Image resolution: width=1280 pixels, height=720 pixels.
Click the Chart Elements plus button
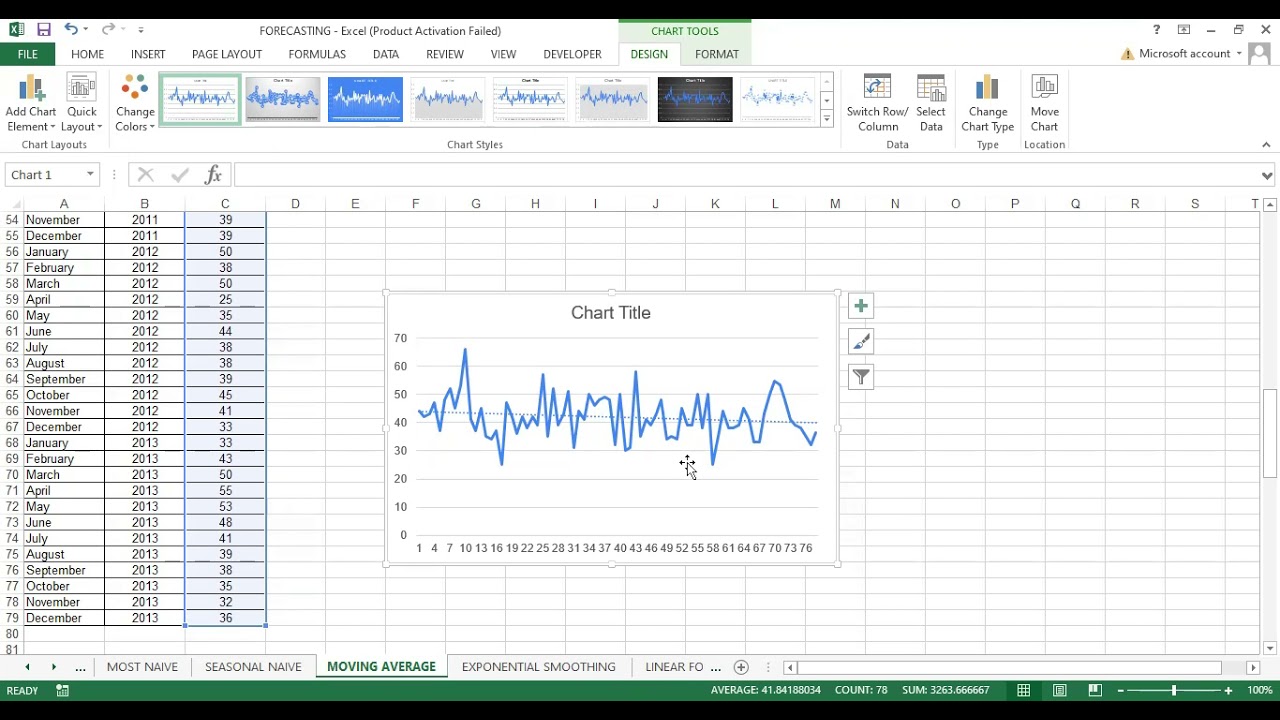coord(861,306)
